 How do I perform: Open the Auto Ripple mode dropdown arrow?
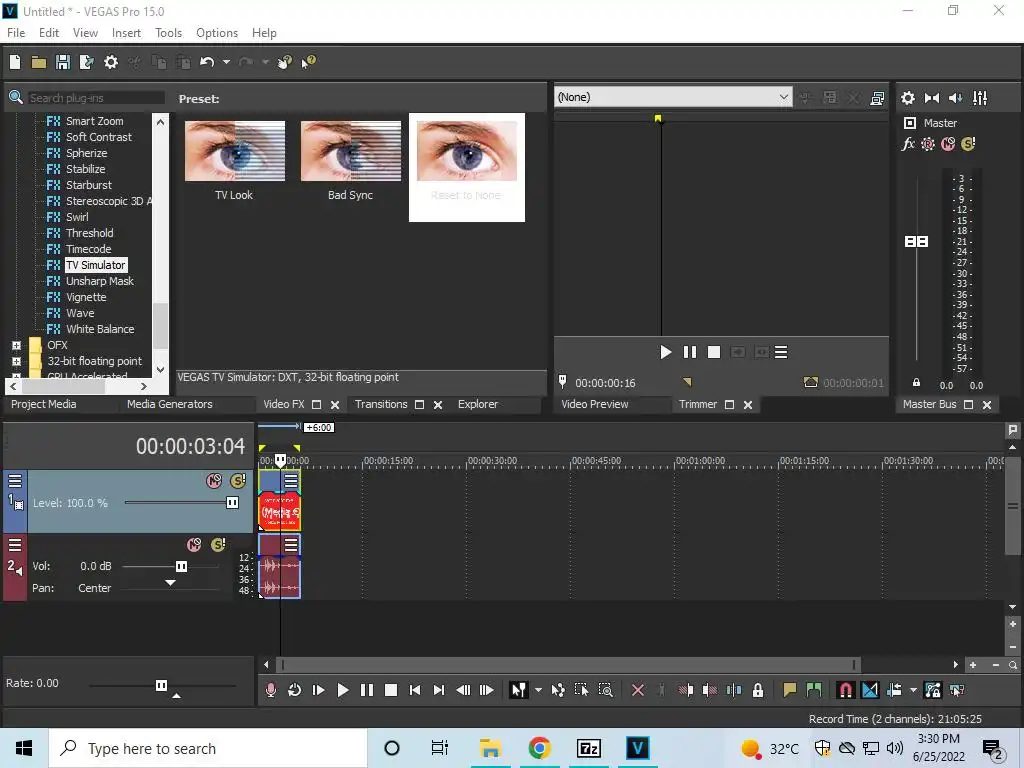tap(913, 690)
